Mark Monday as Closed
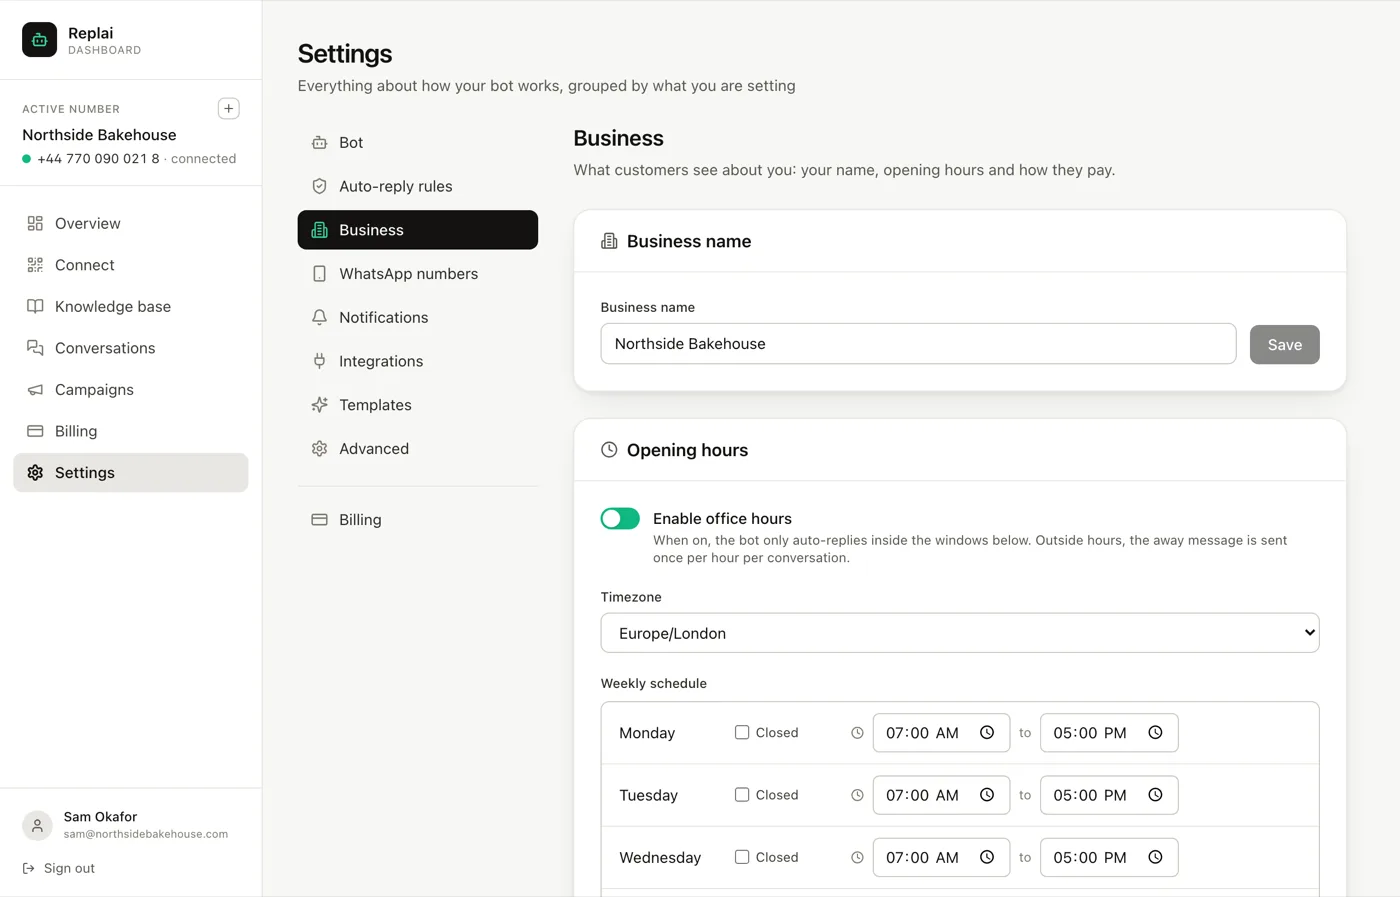The image size is (1400, 897). point(742,732)
